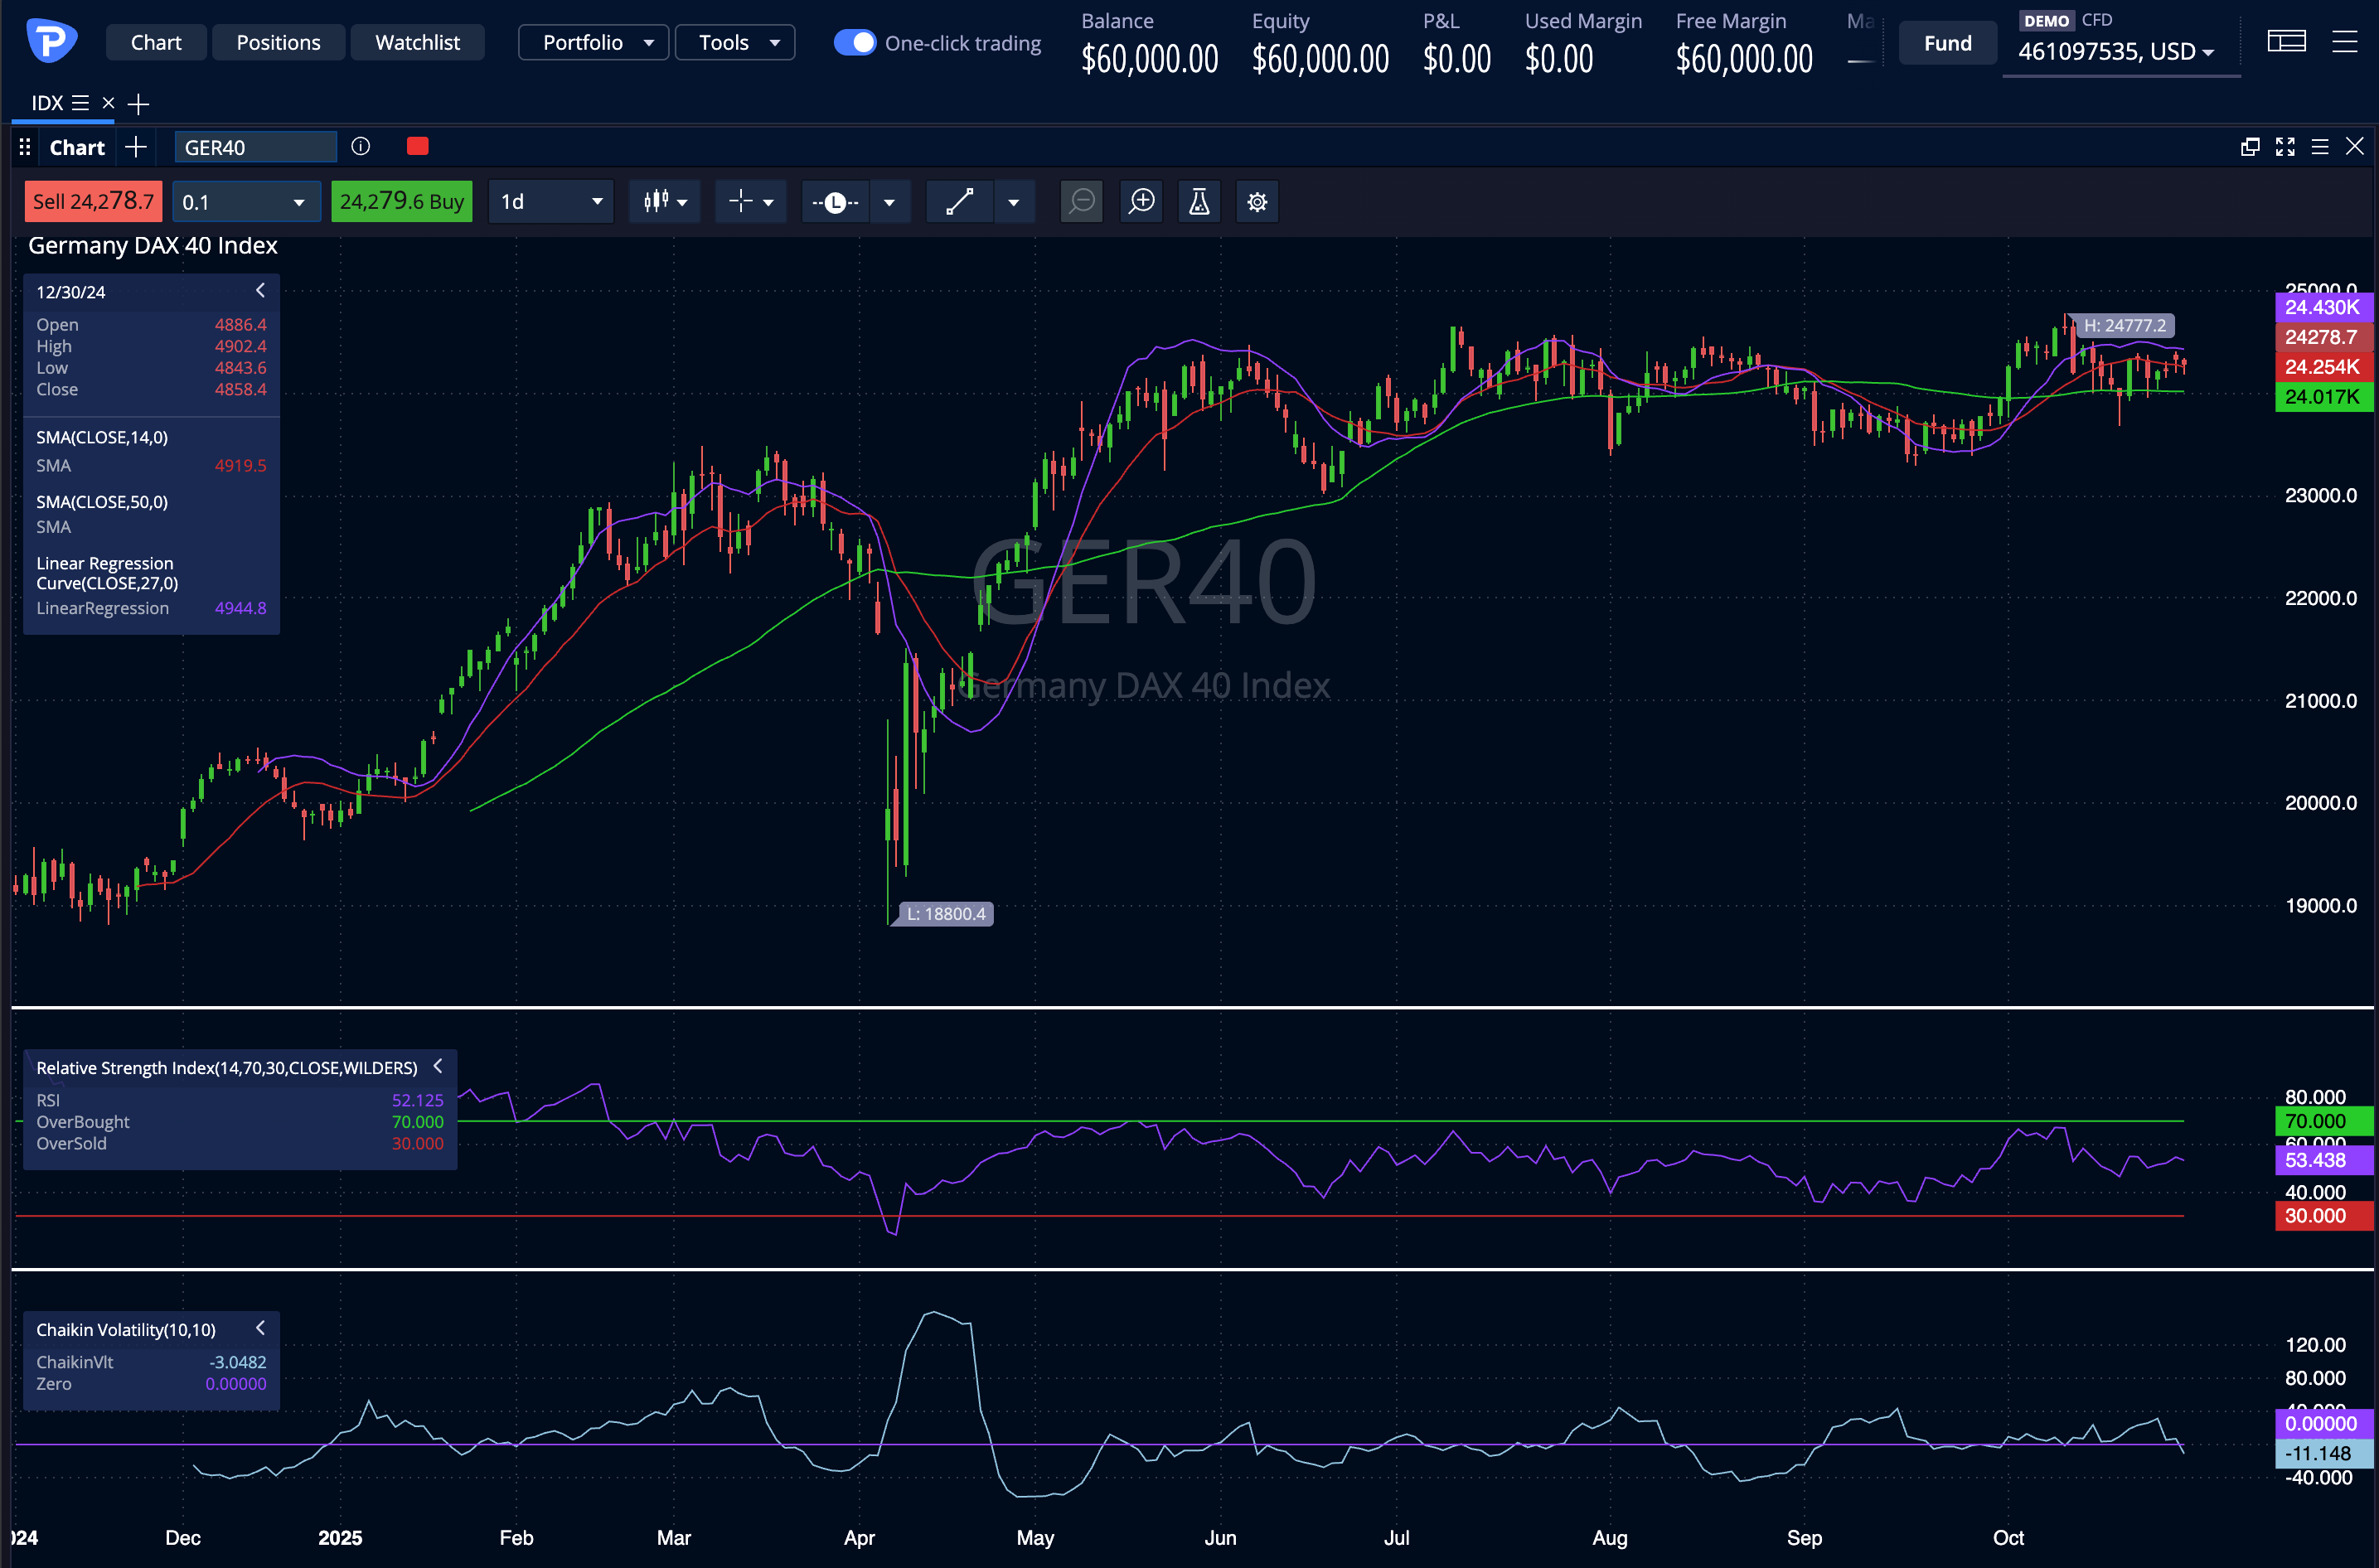The width and height of the screenshot is (2379, 1568).
Task: Open the Portfolio dropdown menu
Action: coord(594,43)
